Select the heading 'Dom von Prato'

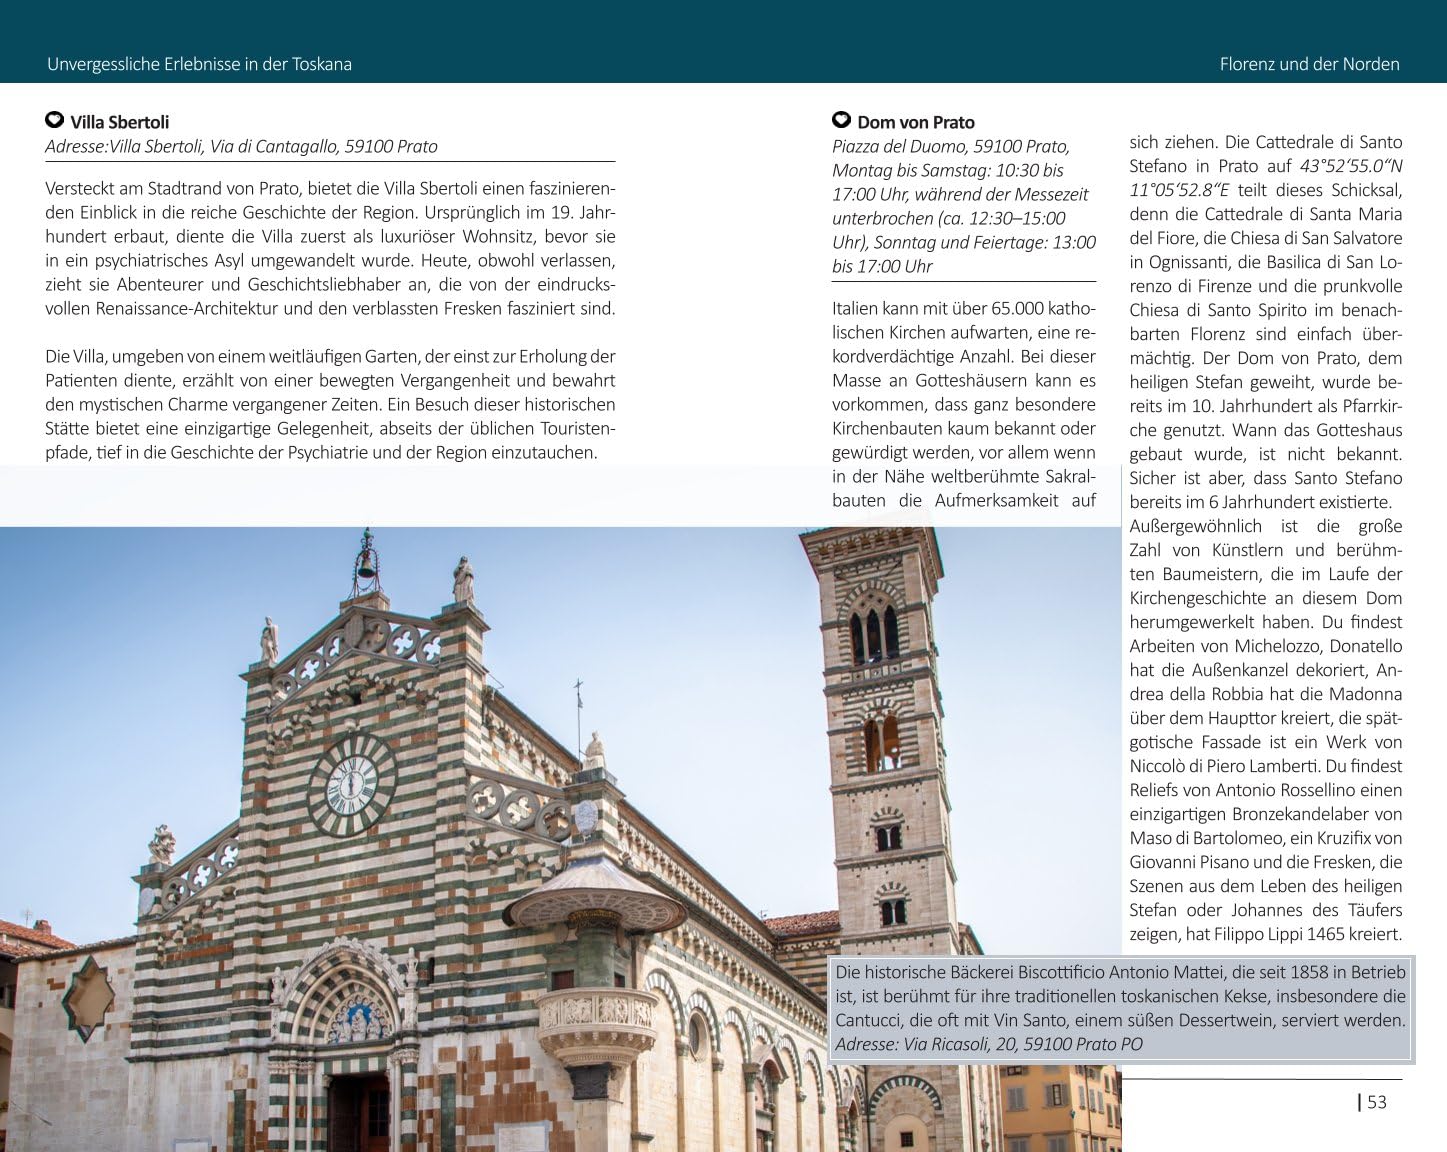click(x=916, y=122)
